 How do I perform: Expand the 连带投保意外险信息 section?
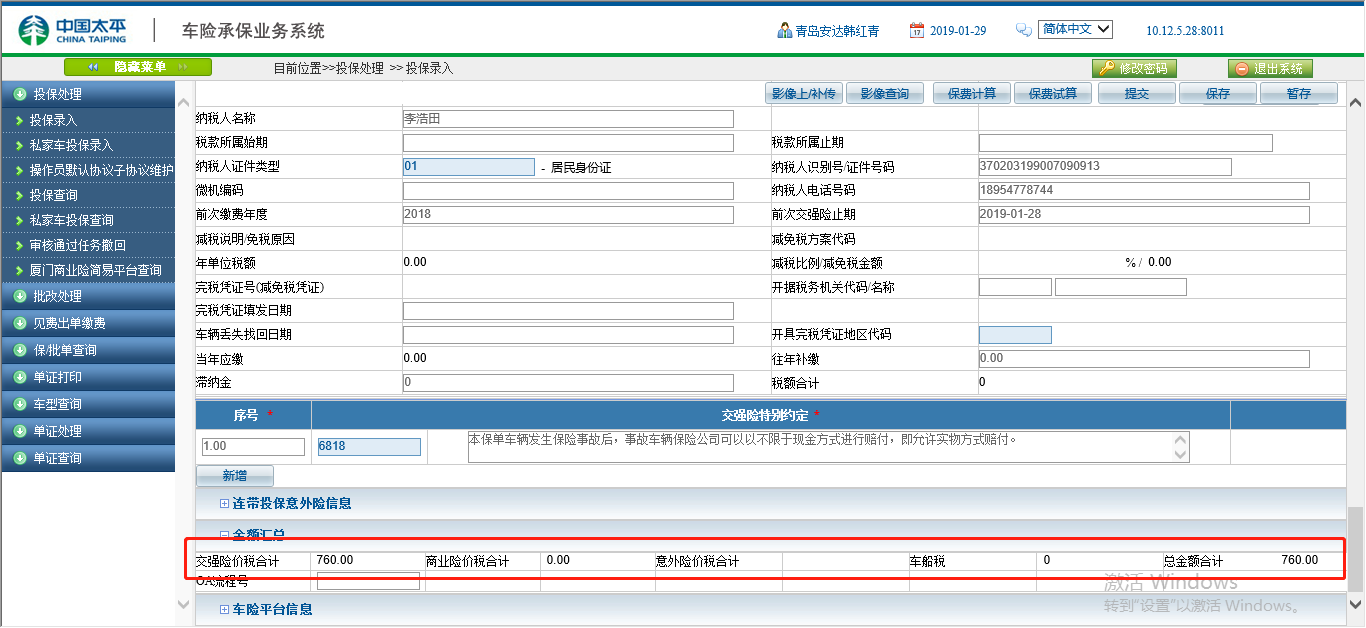pyautogui.click(x=225, y=504)
